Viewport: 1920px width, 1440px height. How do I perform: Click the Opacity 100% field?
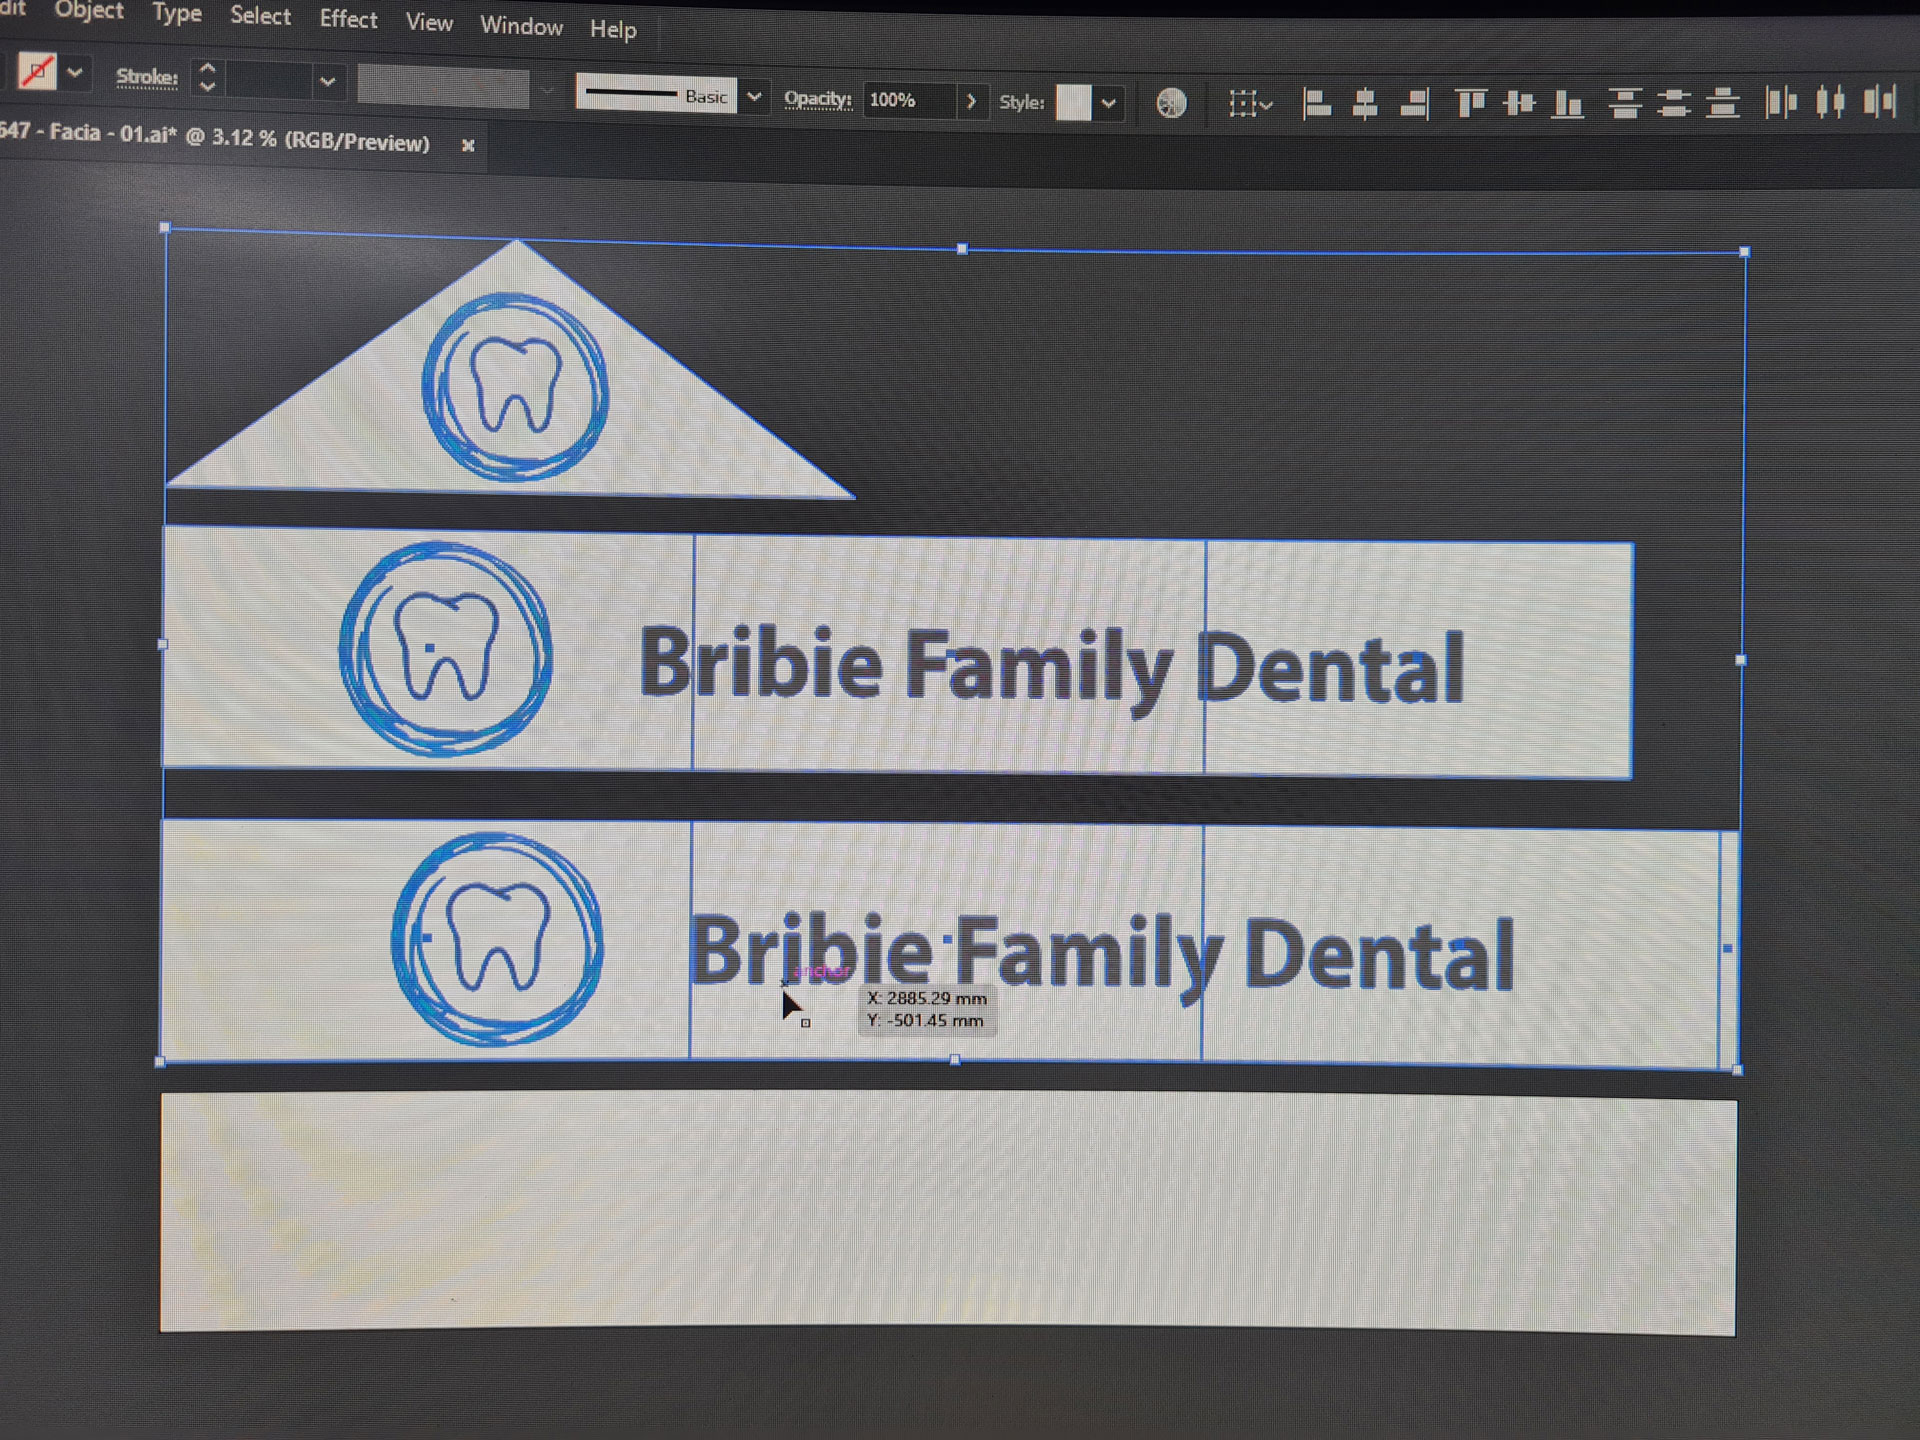907,100
